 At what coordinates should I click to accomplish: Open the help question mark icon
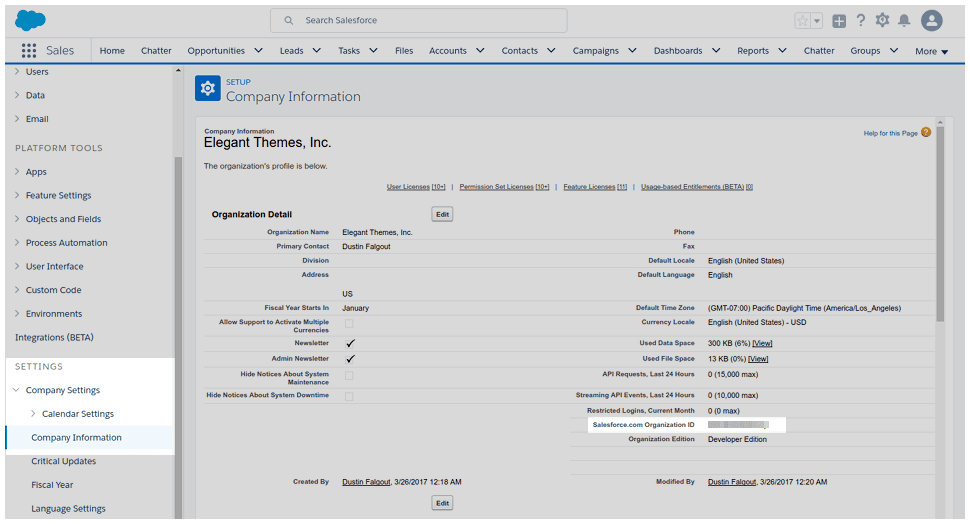860,21
